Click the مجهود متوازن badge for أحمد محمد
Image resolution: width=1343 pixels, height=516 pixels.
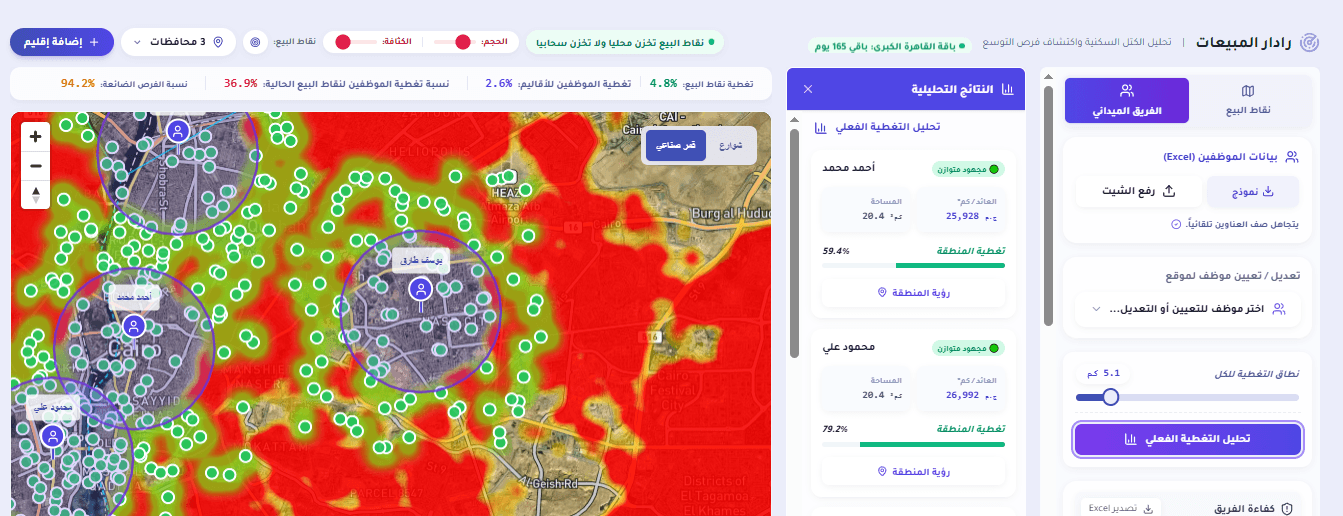(968, 169)
